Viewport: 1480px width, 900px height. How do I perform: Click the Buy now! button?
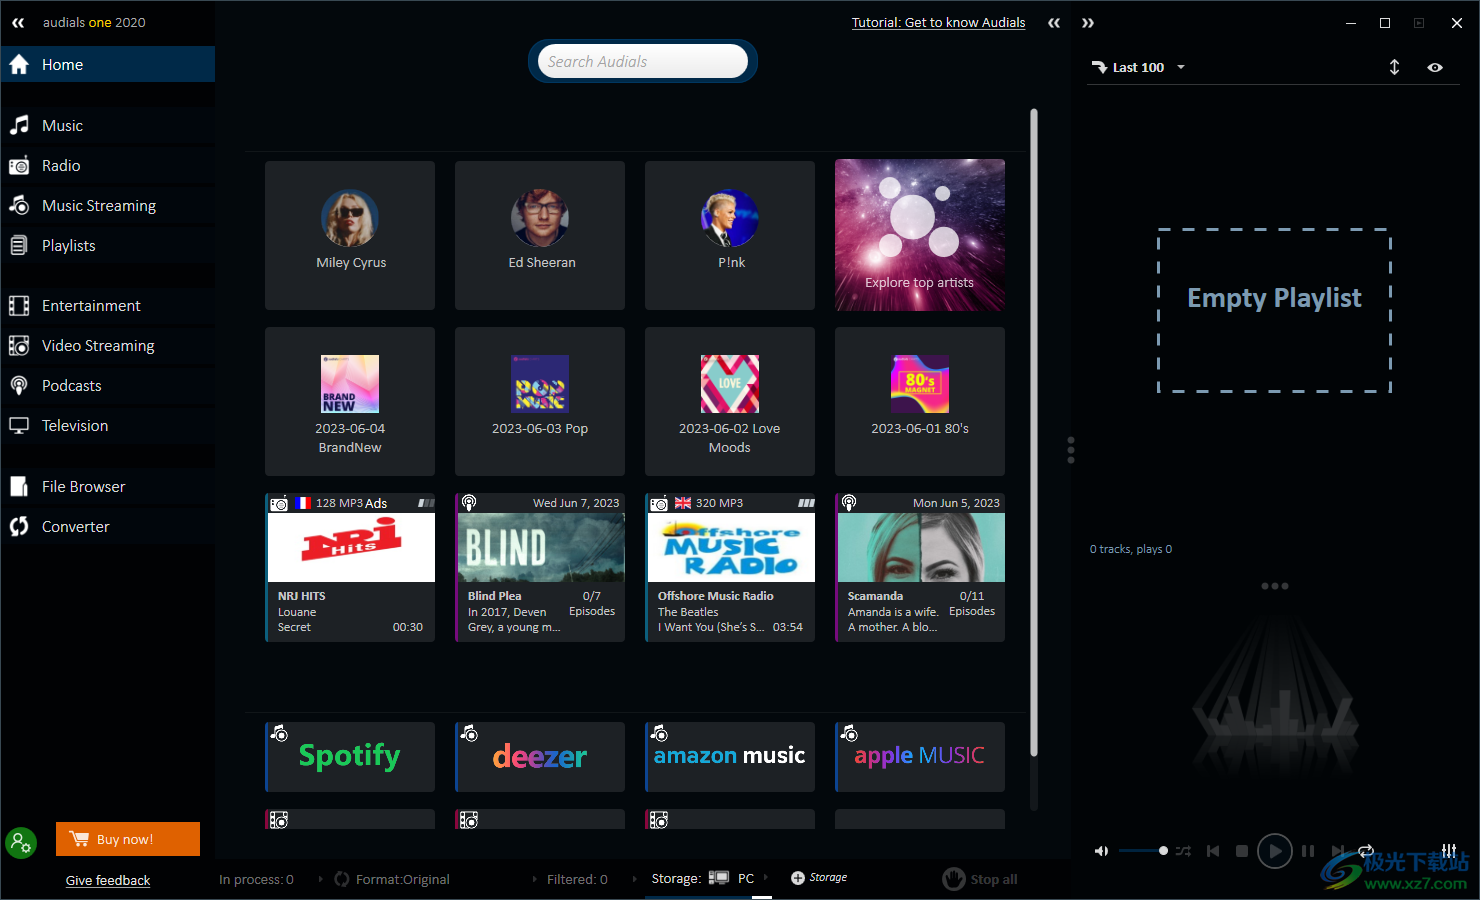[128, 839]
